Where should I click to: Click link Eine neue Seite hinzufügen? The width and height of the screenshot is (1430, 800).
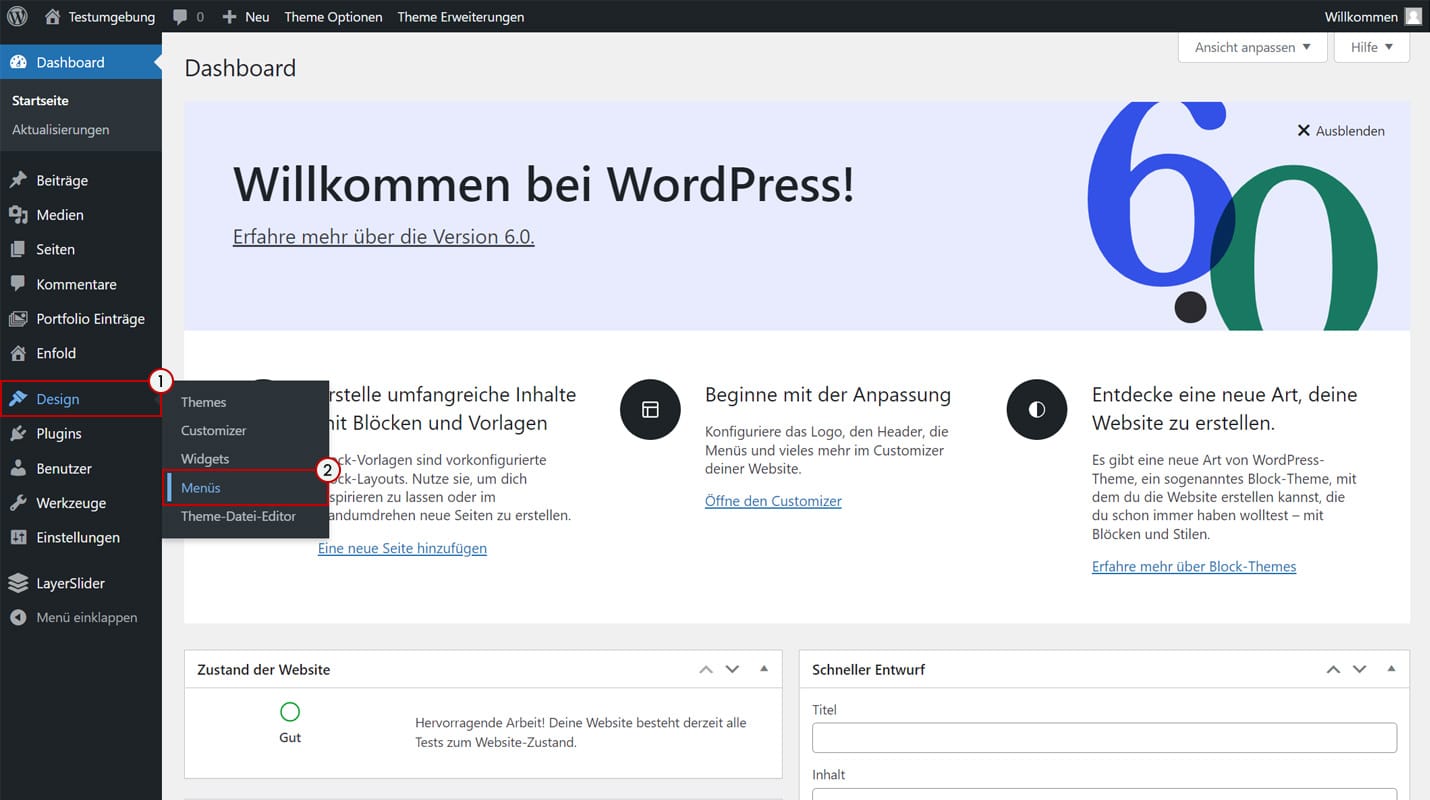pyautogui.click(x=402, y=548)
